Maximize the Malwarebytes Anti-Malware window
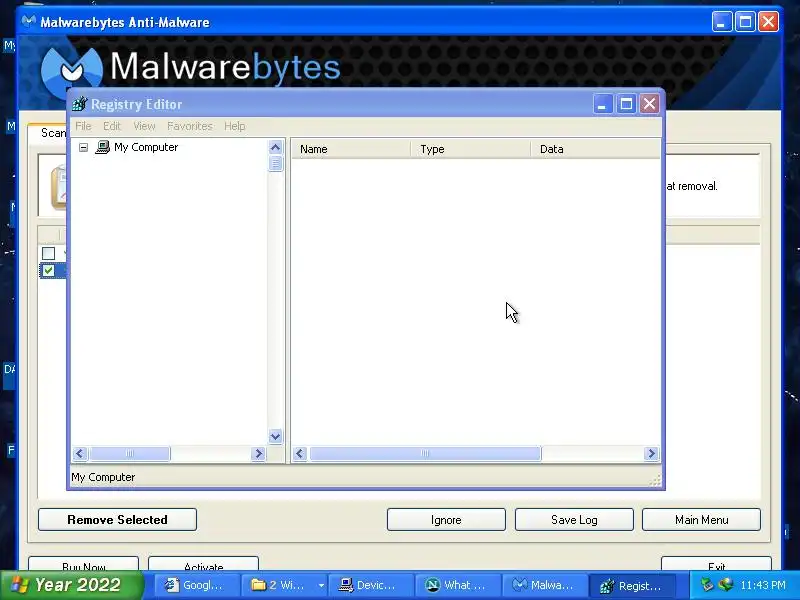This screenshot has width=800, height=600. [x=745, y=22]
